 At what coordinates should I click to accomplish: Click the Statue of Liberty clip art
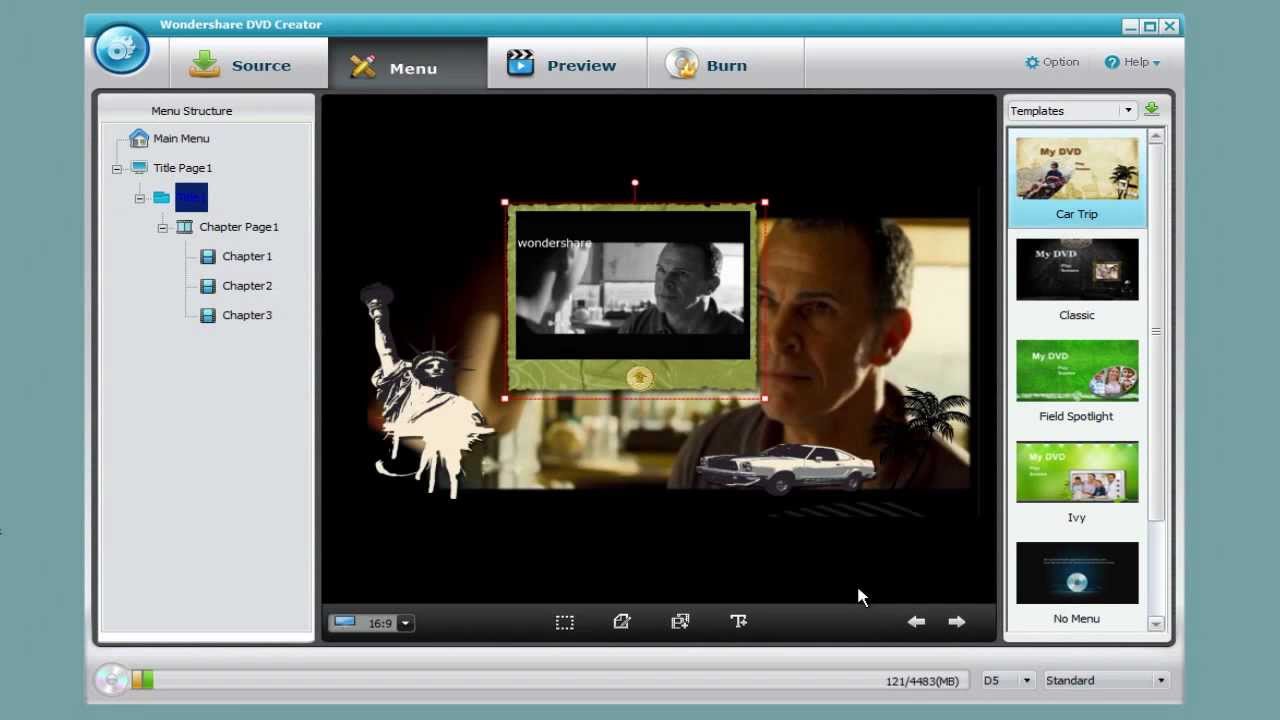(x=426, y=390)
